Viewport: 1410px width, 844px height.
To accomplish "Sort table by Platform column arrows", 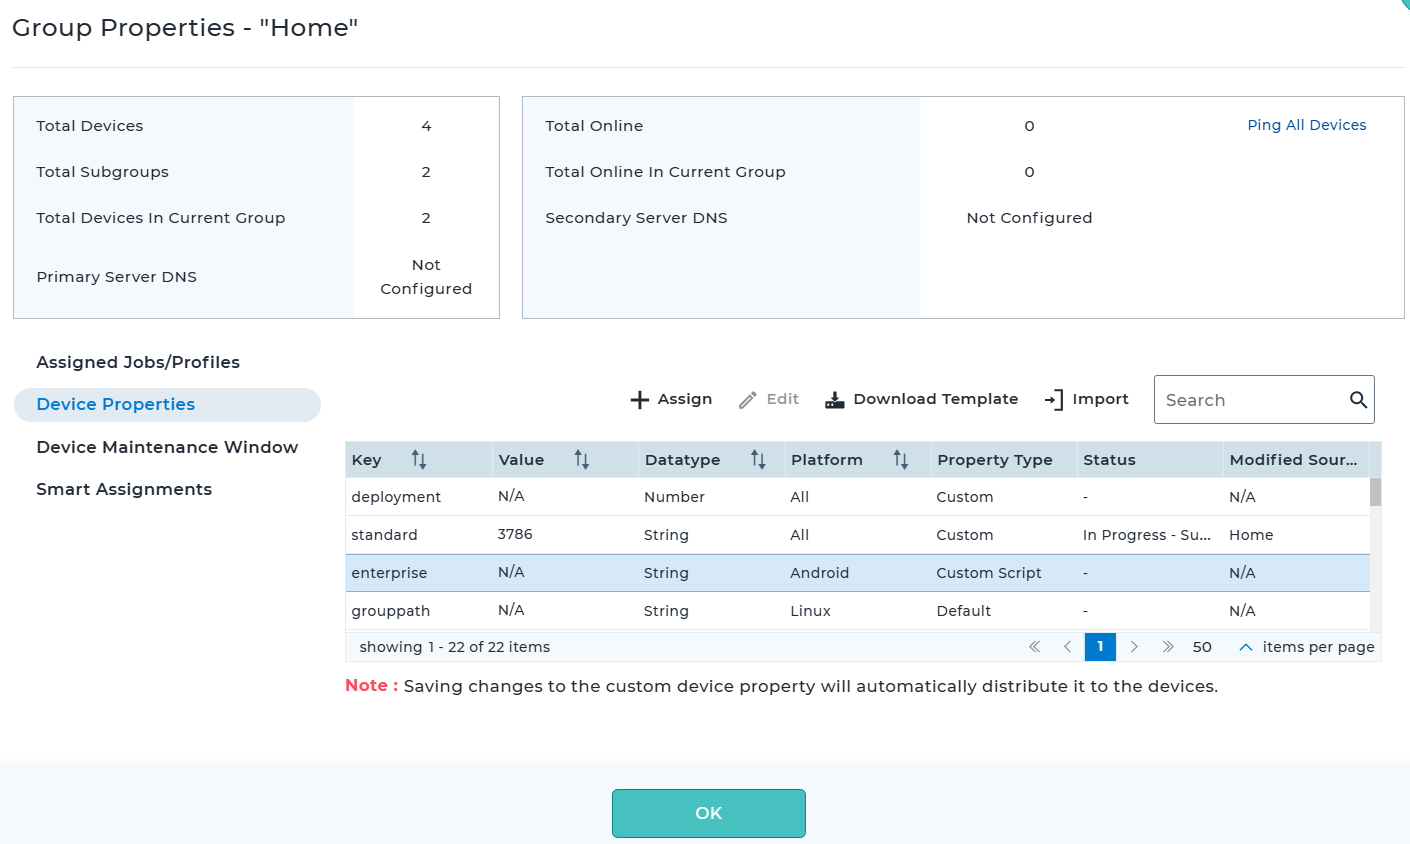I will point(901,460).
